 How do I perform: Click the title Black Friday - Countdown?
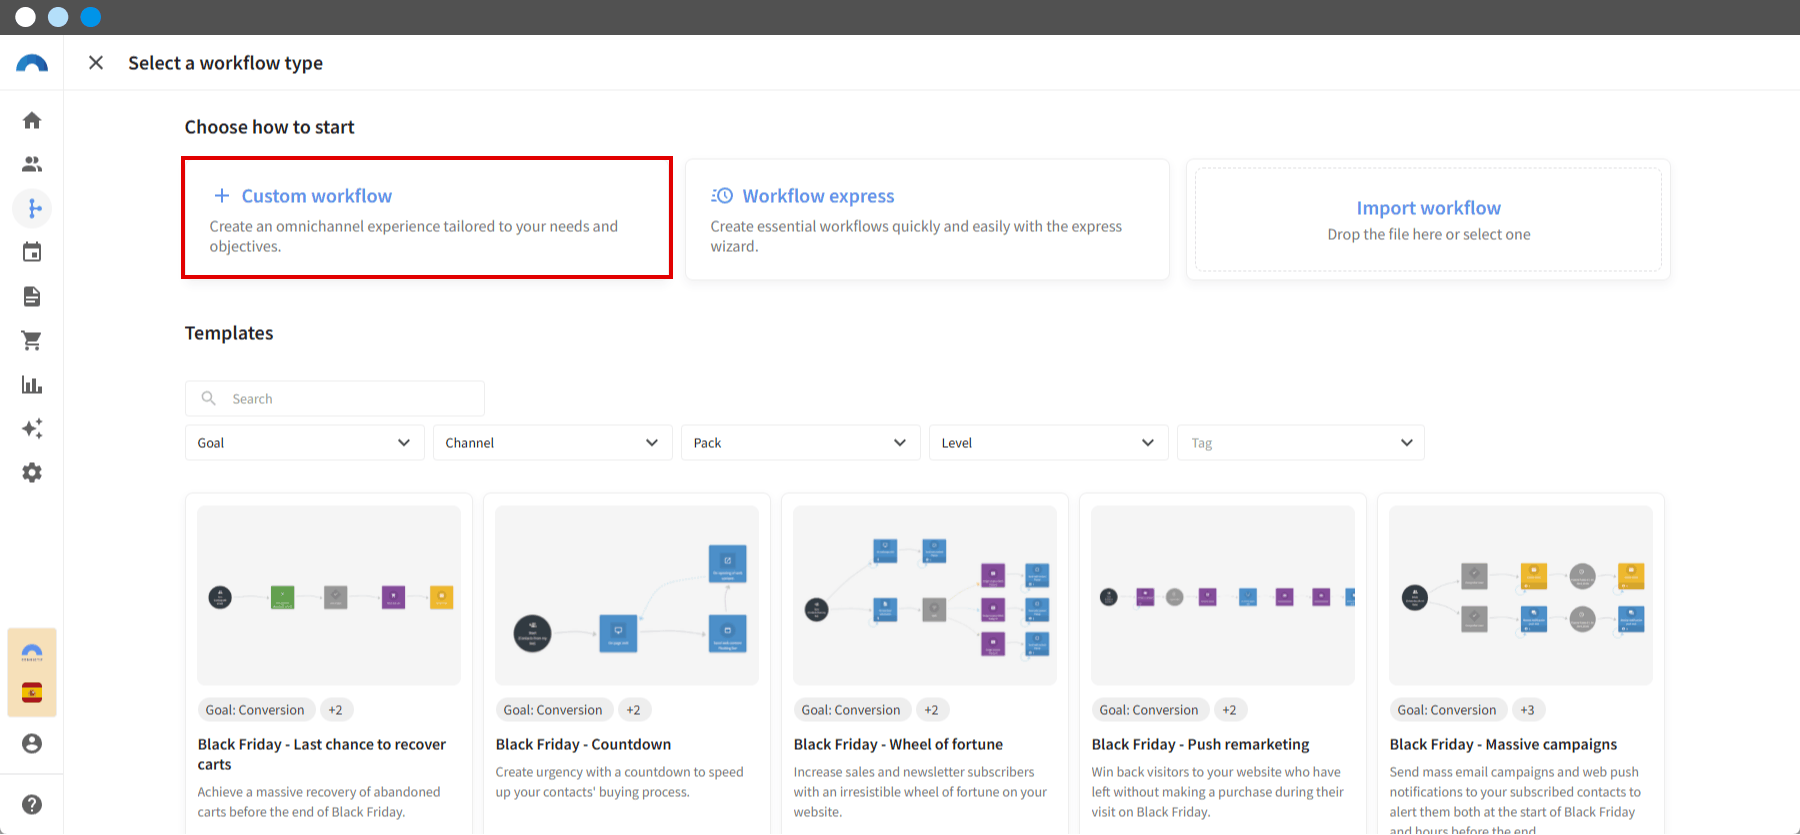[x=583, y=744]
